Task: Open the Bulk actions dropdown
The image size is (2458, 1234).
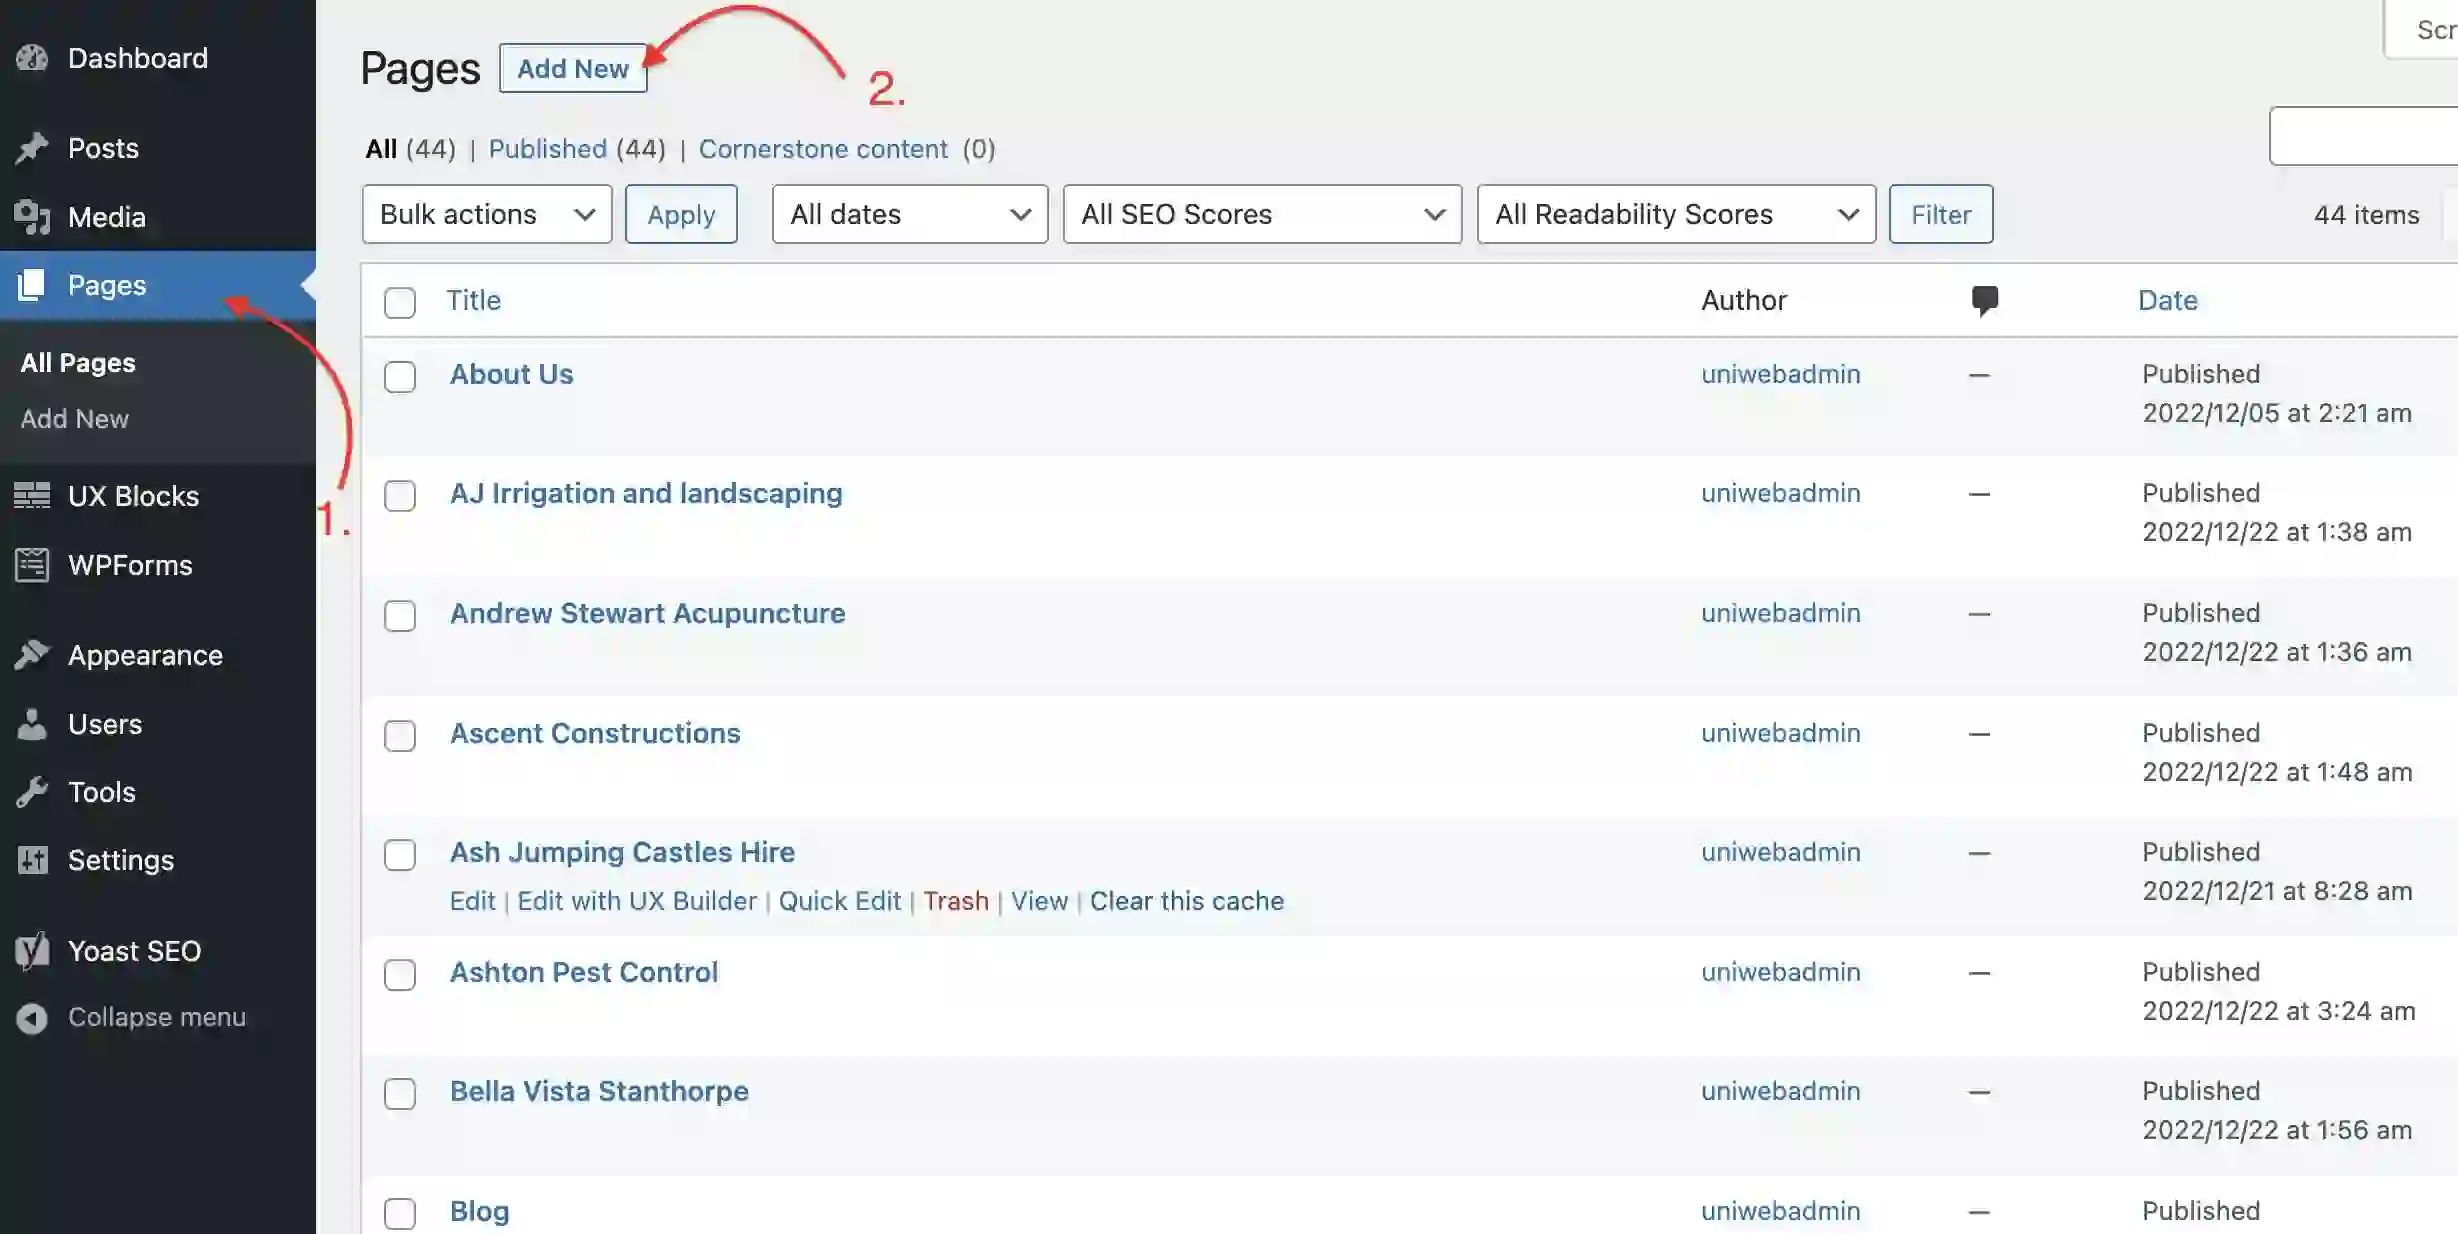Action: pos(487,214)
